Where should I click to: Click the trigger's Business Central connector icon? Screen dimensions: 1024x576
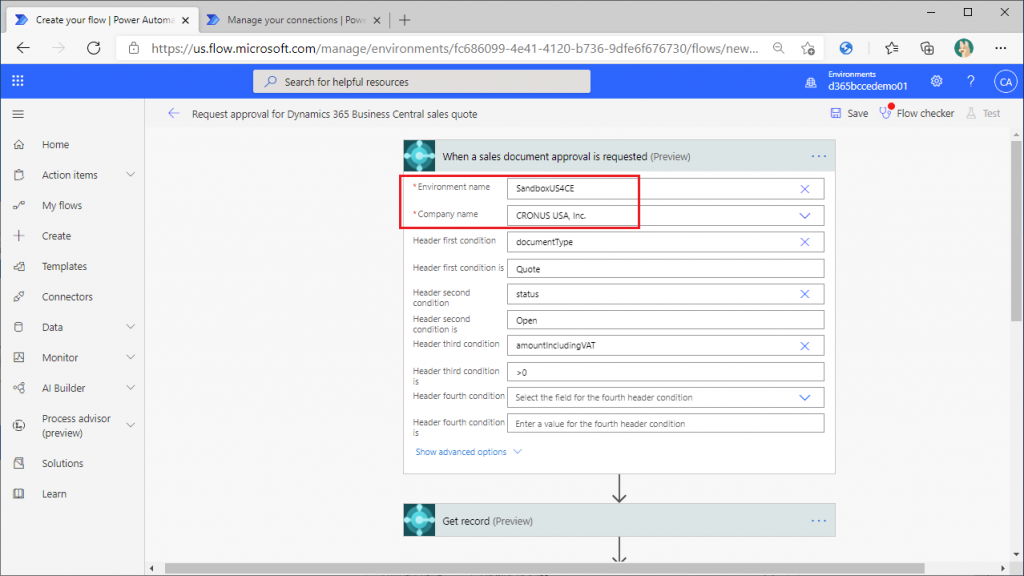click(419, 156)
